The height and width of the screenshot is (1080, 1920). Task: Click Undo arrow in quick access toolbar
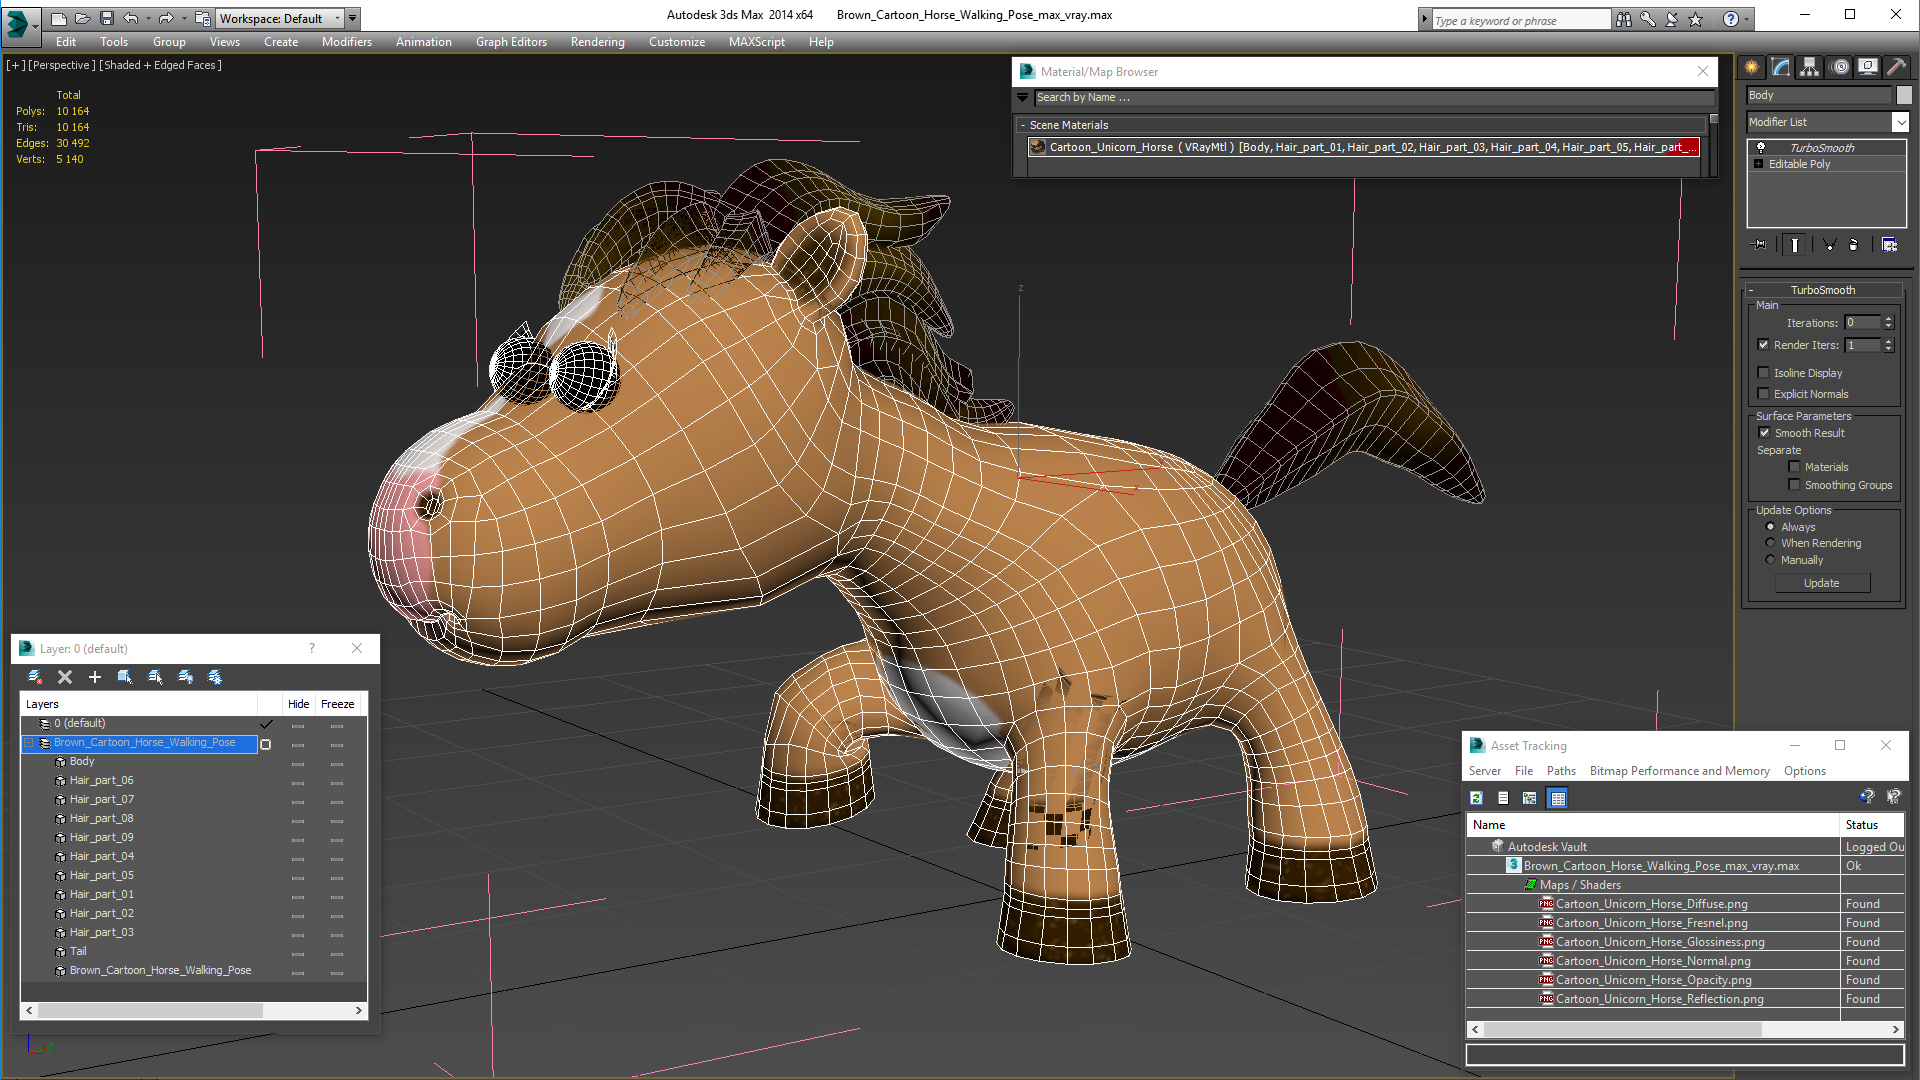[x=130, y=18]
